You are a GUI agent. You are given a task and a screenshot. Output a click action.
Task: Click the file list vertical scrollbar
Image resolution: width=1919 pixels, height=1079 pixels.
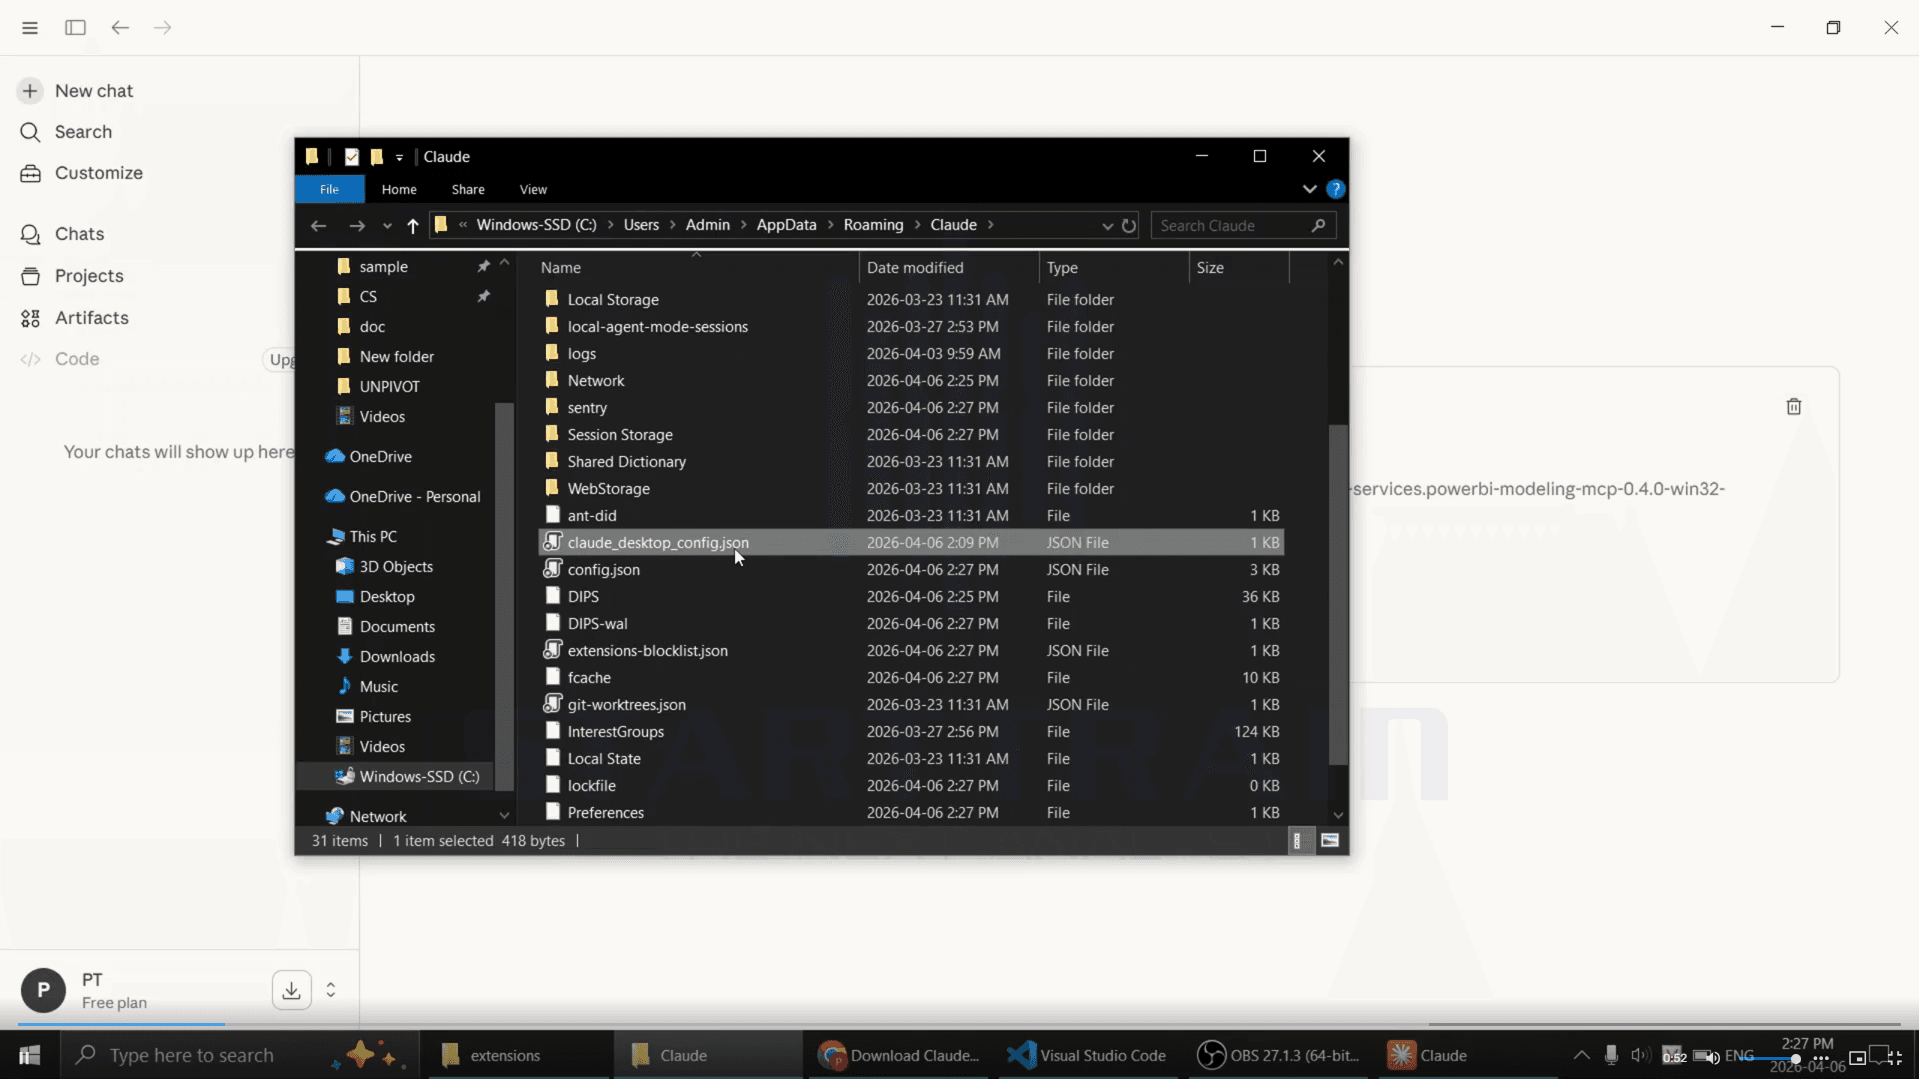1338,594
